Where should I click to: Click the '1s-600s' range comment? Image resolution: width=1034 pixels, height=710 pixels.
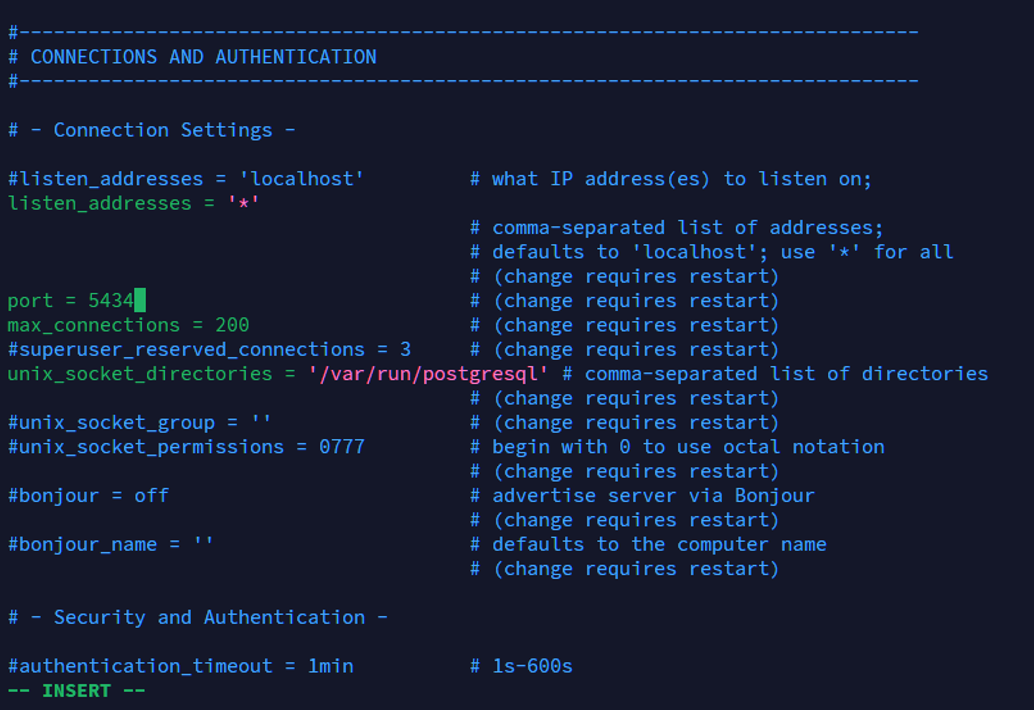[x=531, y=666]
